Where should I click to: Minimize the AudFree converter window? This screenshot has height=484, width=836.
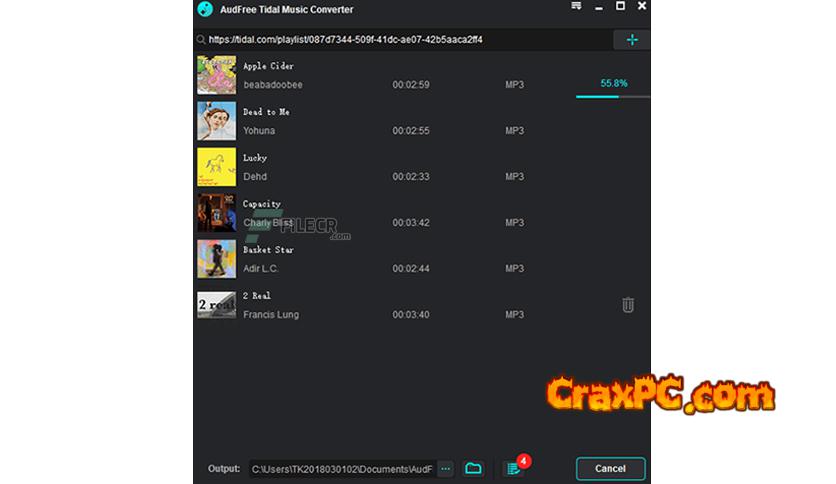click(599, 7)
